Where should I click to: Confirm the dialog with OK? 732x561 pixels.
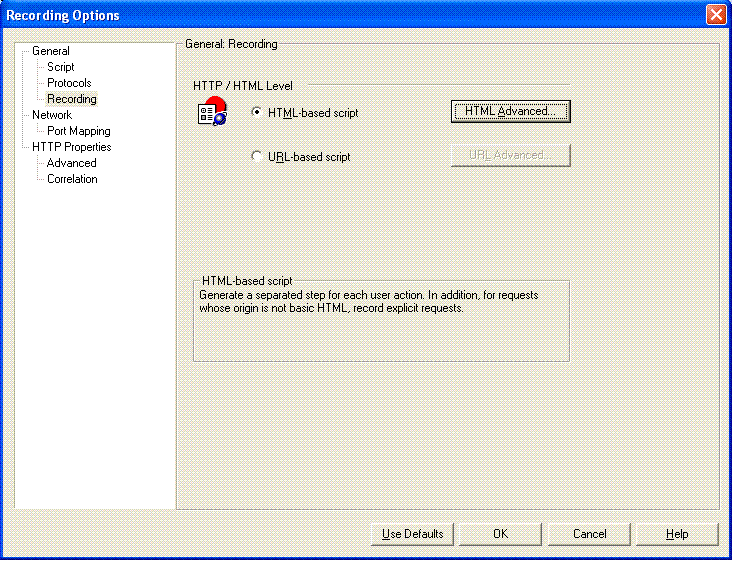[500, 534]
